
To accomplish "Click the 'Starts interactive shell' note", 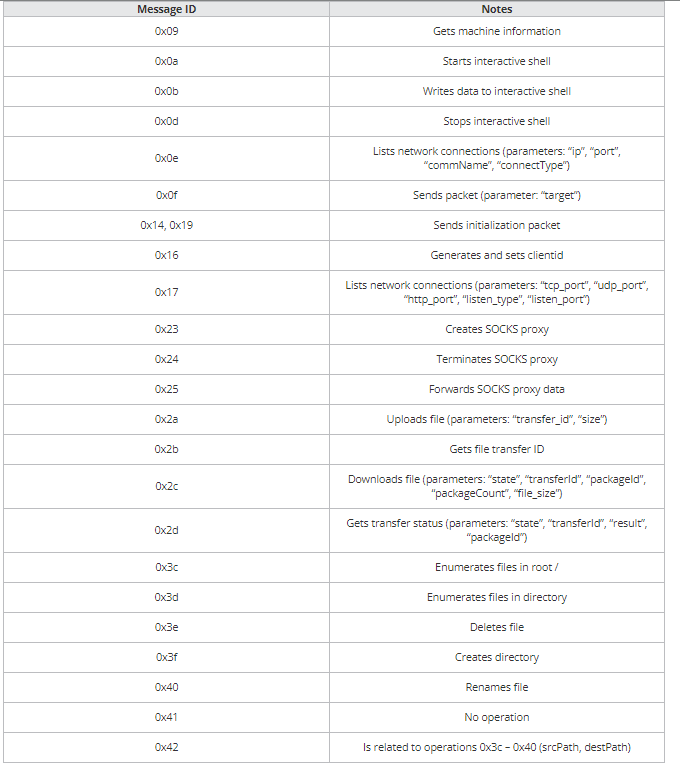I will click(x=497, y=62).
